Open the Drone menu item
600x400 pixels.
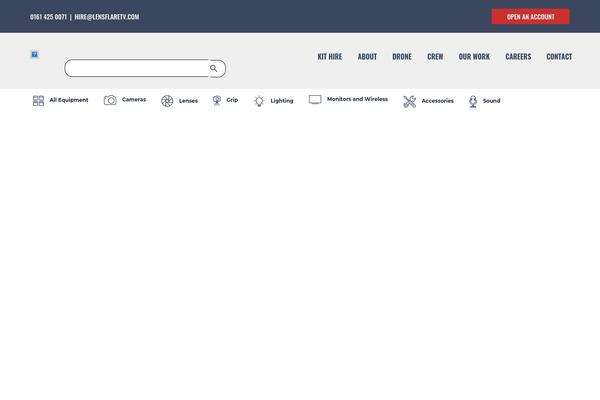click(402, 57)
